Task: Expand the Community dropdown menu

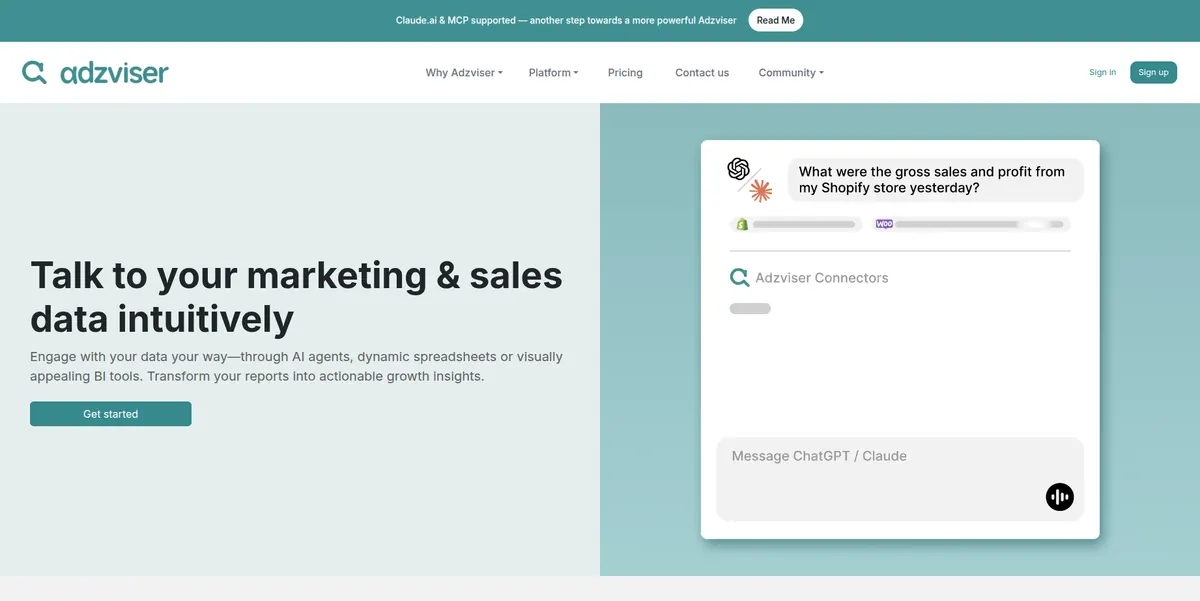Action: 791,73
